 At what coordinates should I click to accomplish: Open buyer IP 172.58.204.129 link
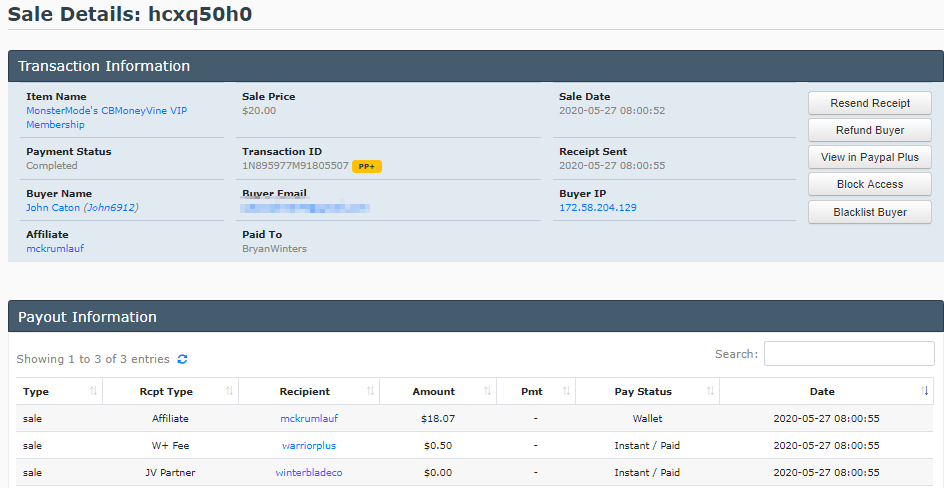tap(598, 208)
